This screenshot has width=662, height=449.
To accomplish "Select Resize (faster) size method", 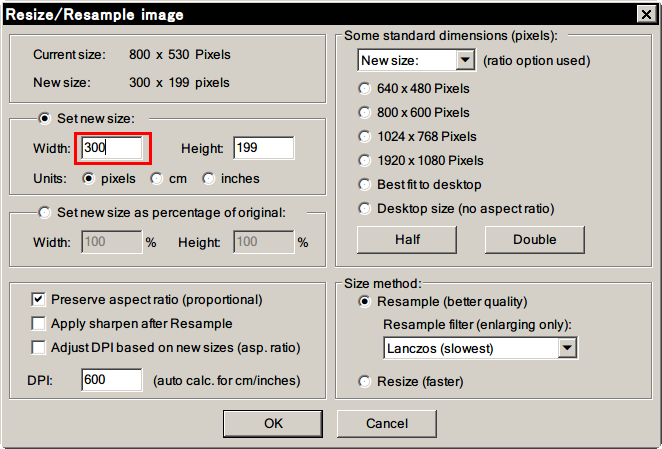I will tap(364, 381).
